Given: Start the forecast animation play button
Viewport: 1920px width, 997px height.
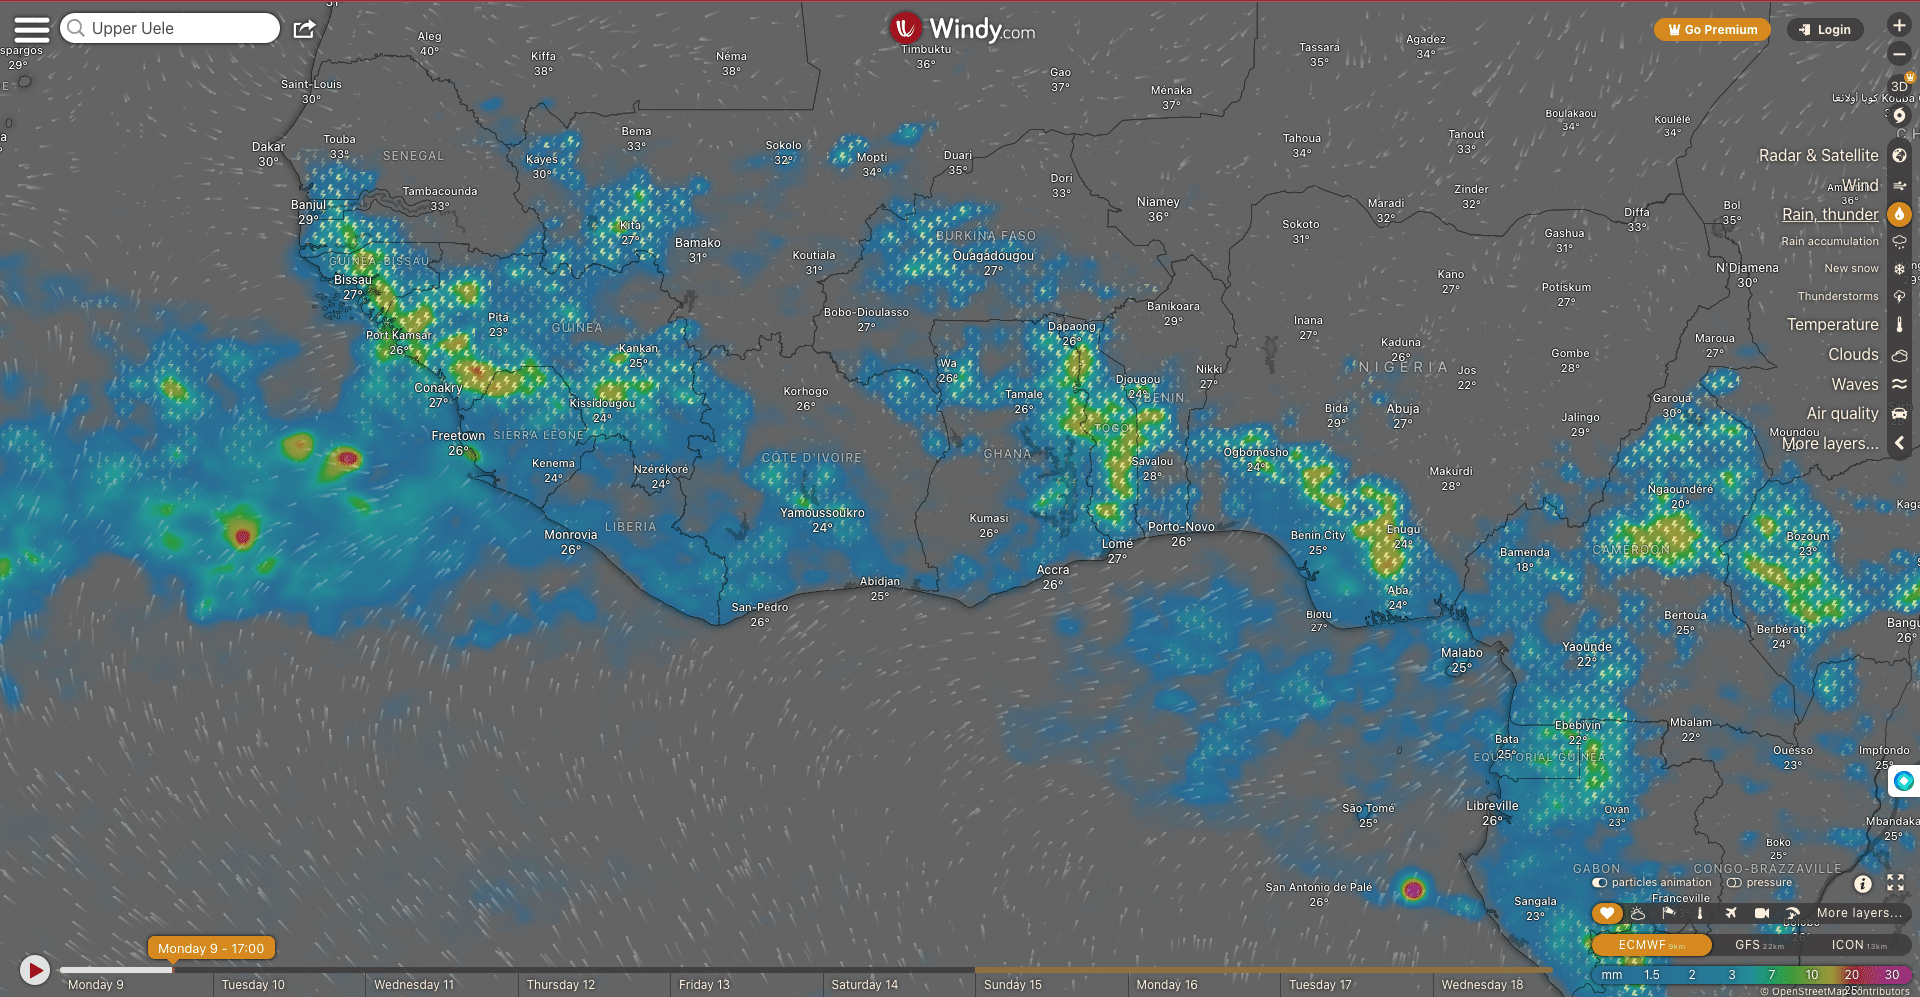Looking at the screenshot, I should coord(35,970).
